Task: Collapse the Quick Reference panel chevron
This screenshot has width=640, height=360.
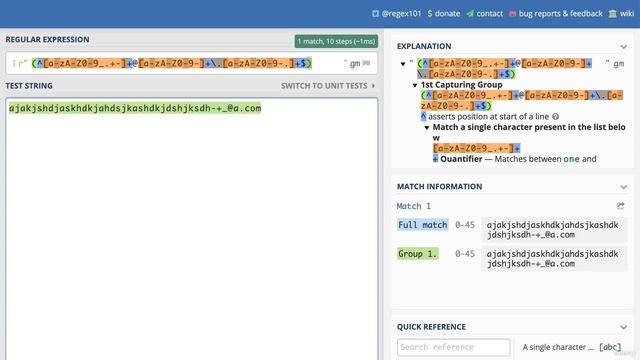Action: point(623,327)
